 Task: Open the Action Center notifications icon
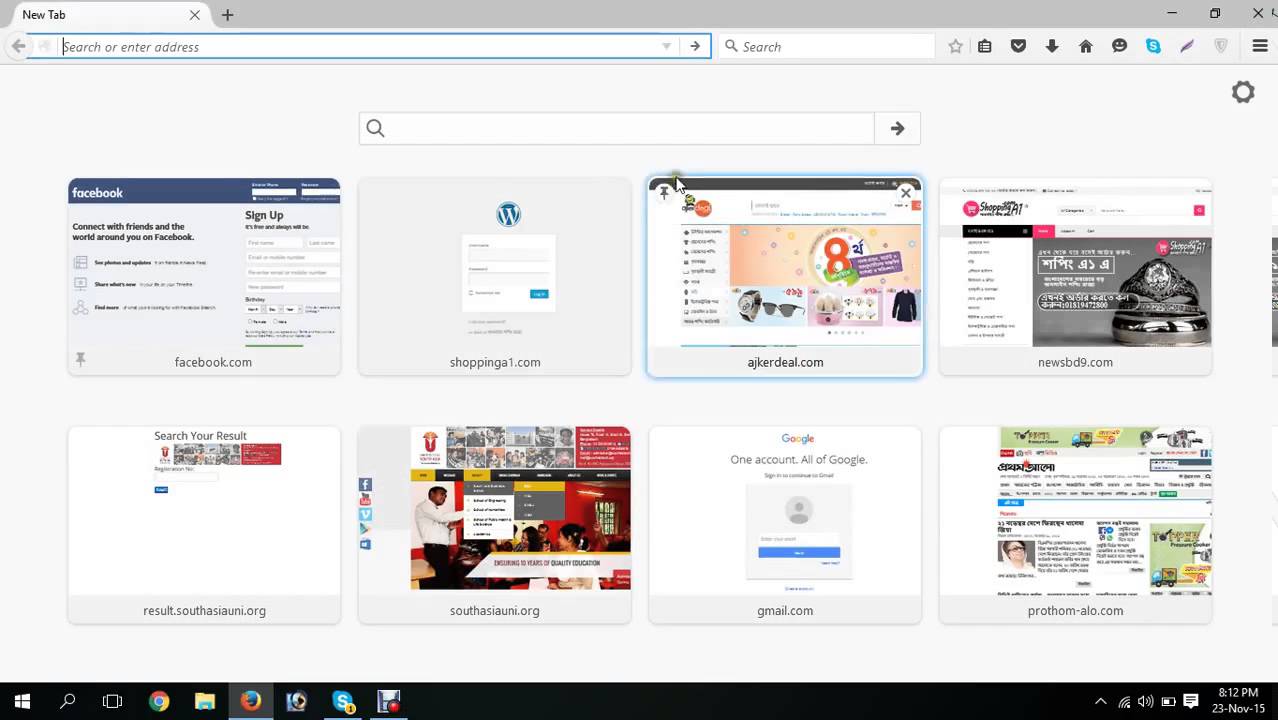coord(1191,701)
